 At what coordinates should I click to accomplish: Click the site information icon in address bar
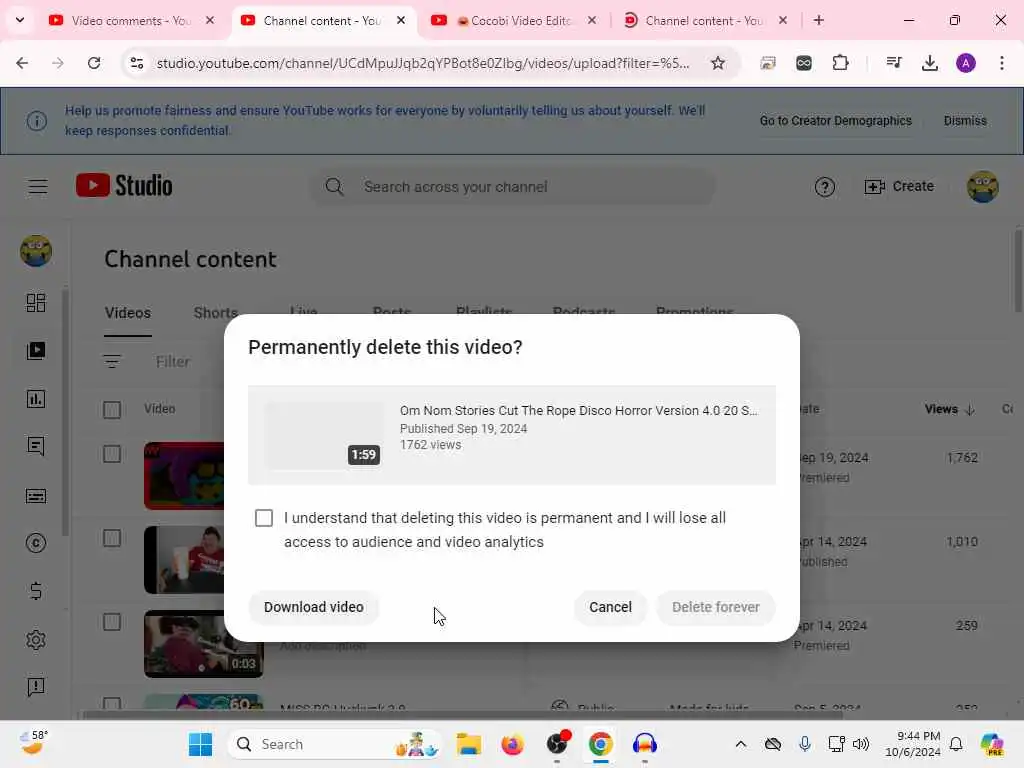pyautogui.click(x=137, y=63)
